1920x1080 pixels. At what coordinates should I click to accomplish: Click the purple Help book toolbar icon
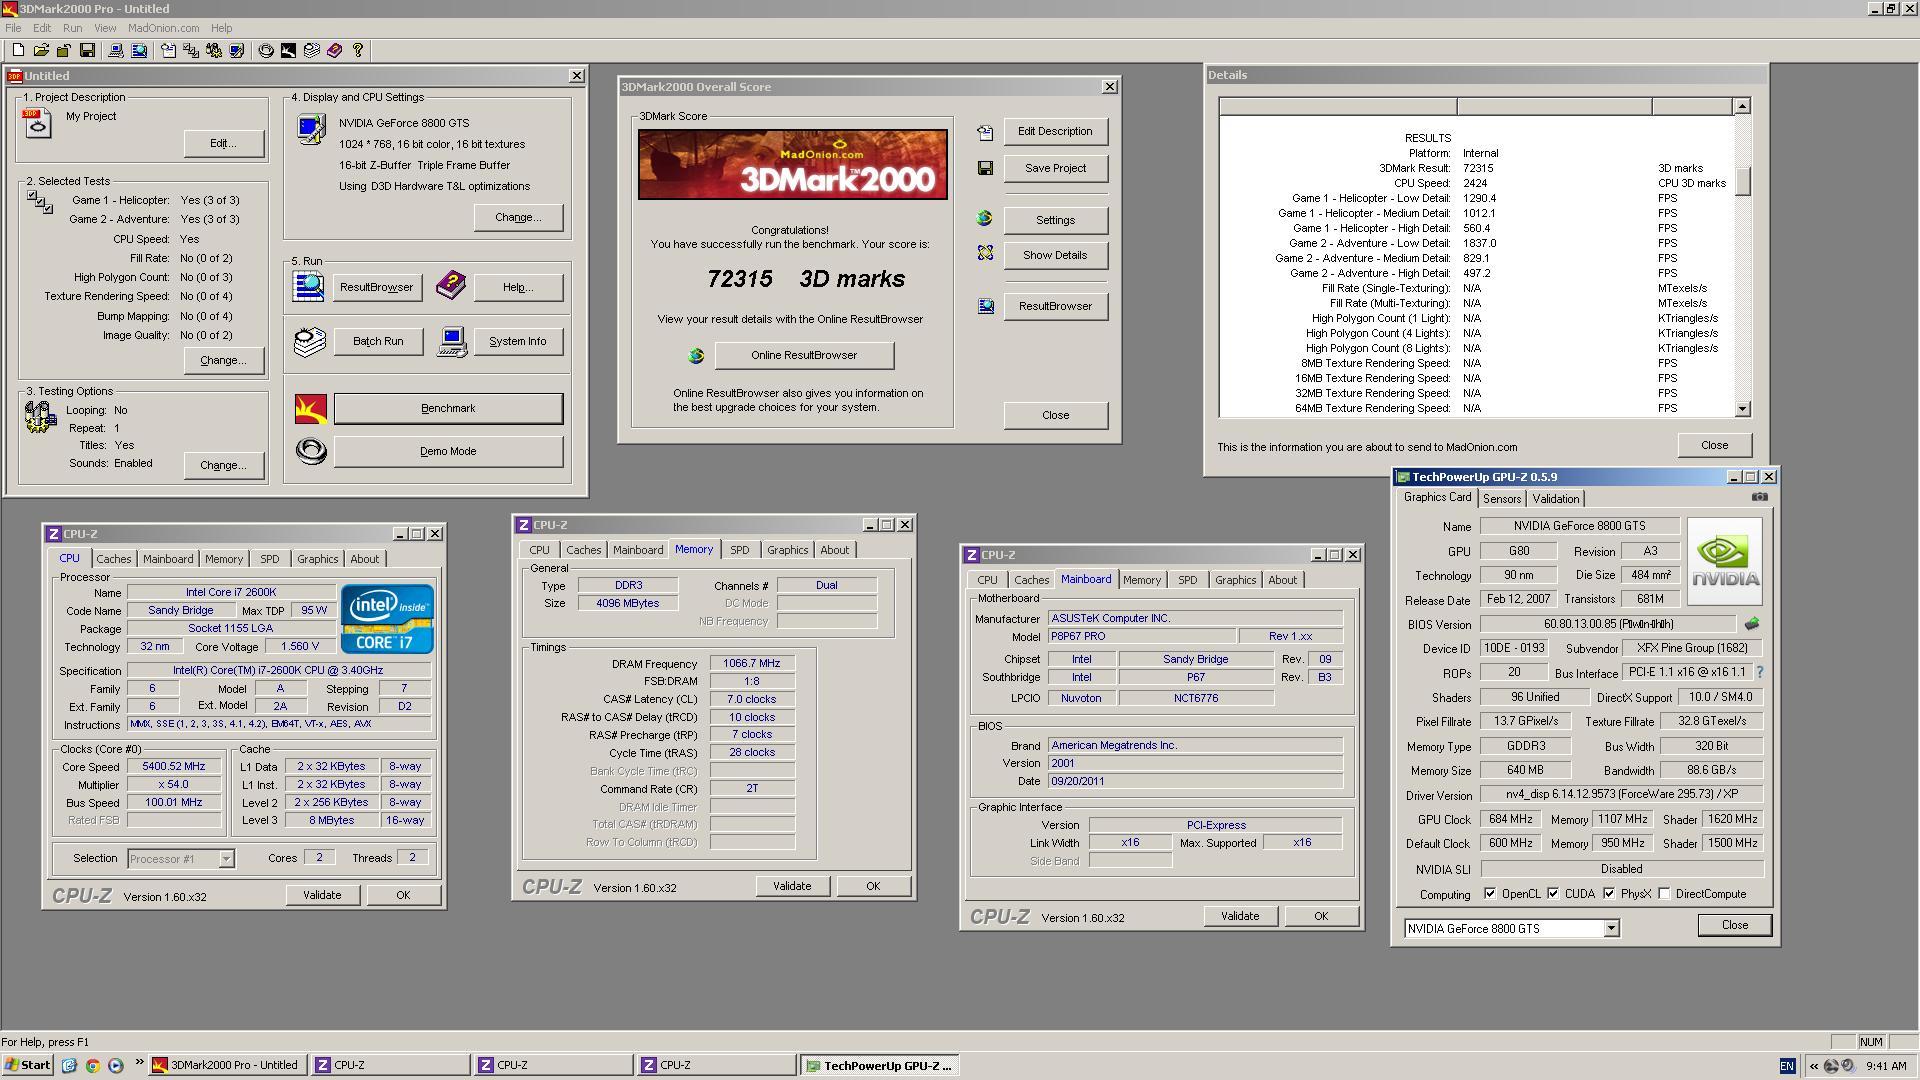tap(335, 50)
